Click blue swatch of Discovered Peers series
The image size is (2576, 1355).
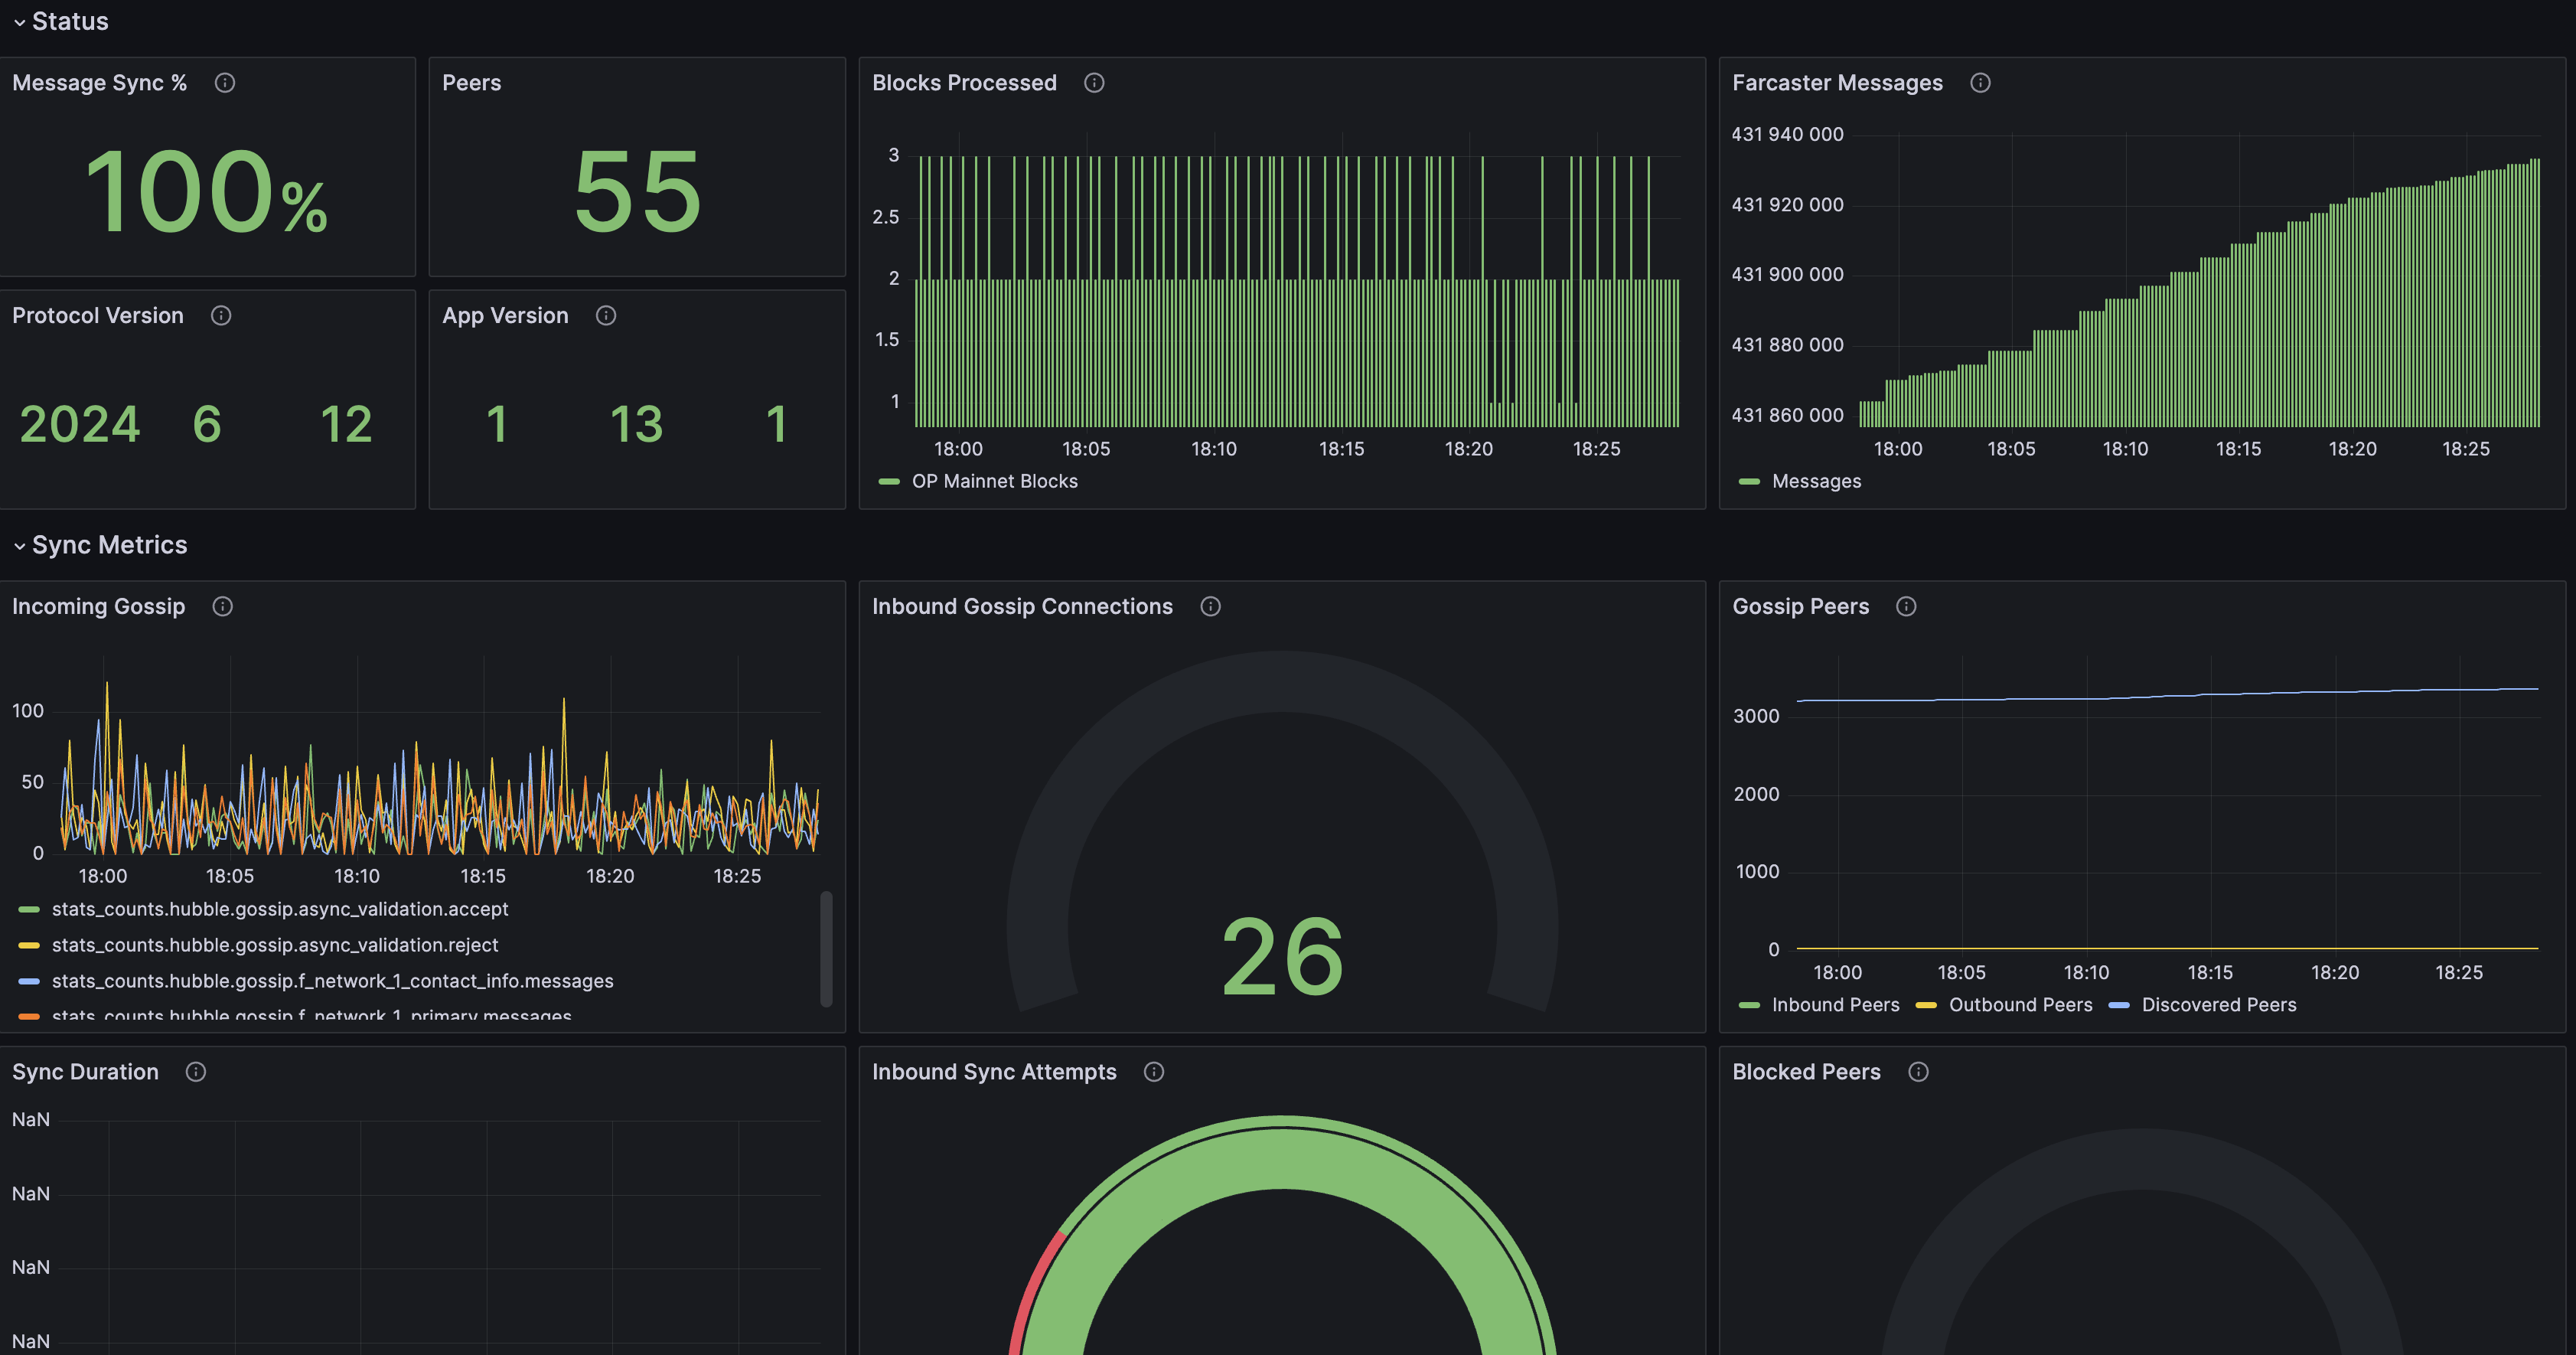point(2119,1006)
